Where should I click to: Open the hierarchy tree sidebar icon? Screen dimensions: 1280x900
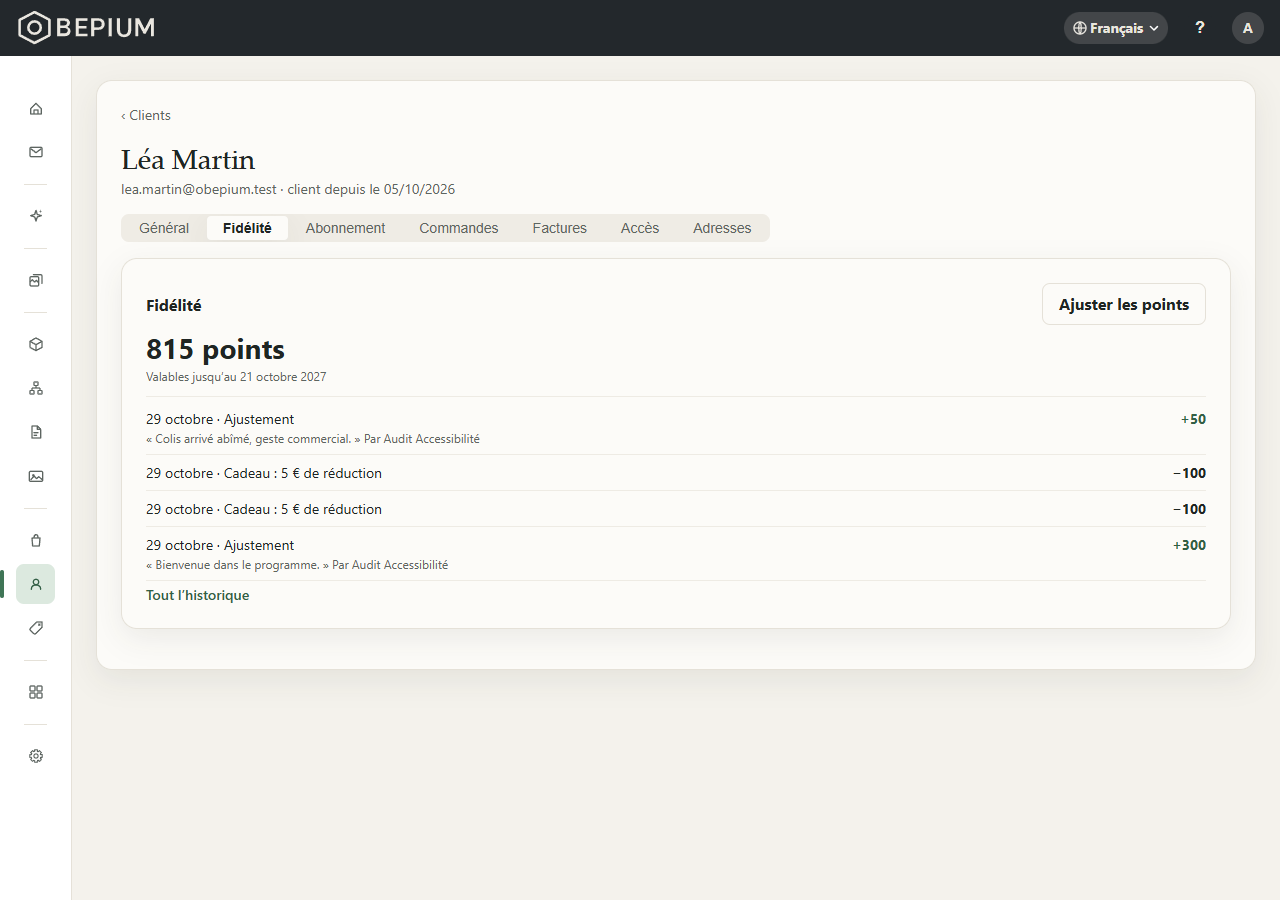(36, 388)
